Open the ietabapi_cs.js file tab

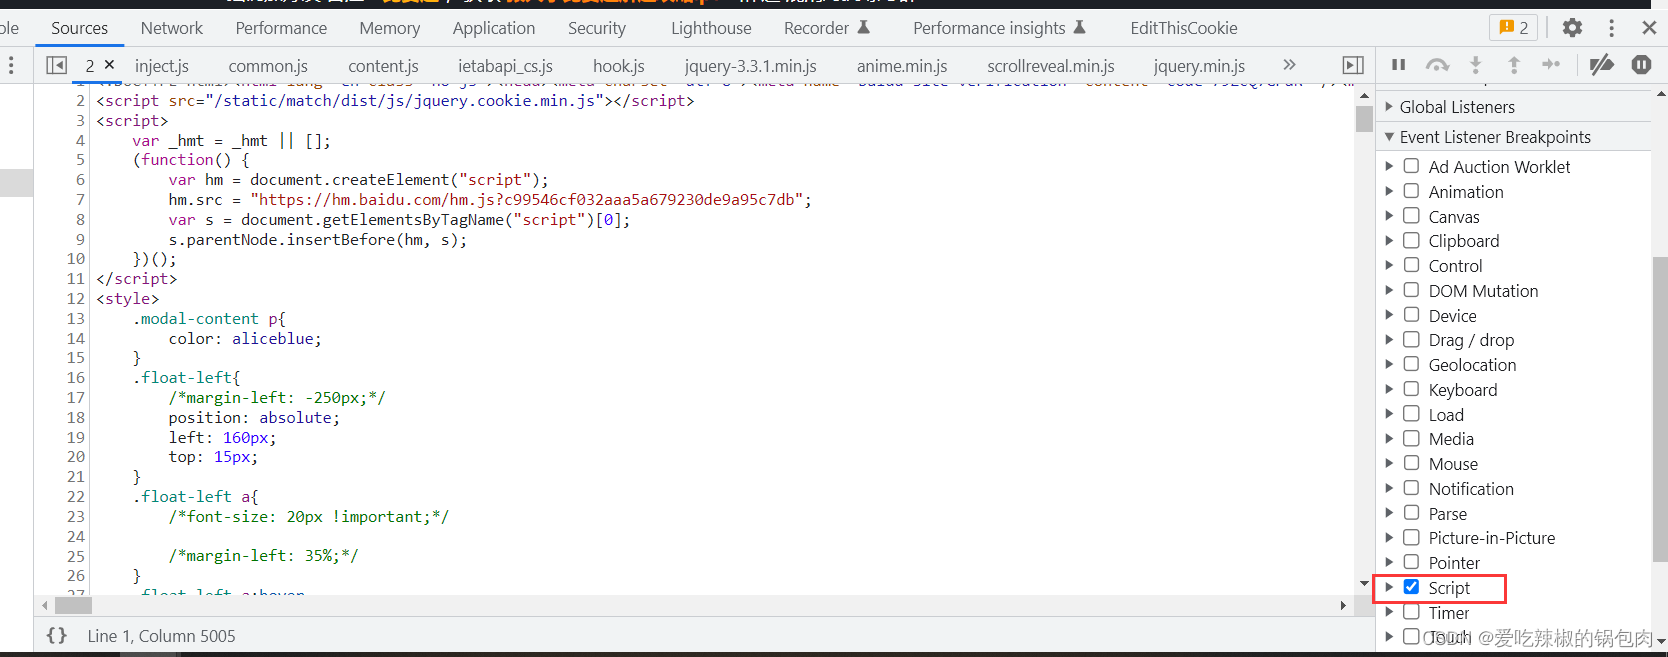(x=505, y=65)
